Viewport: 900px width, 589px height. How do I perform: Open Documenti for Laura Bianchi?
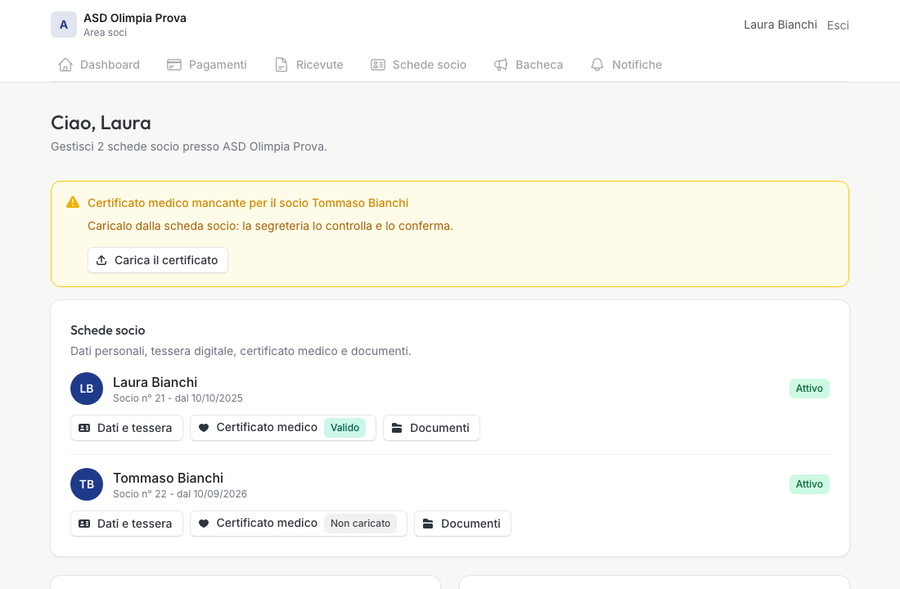pyautogui.click(x=432, y=428)
